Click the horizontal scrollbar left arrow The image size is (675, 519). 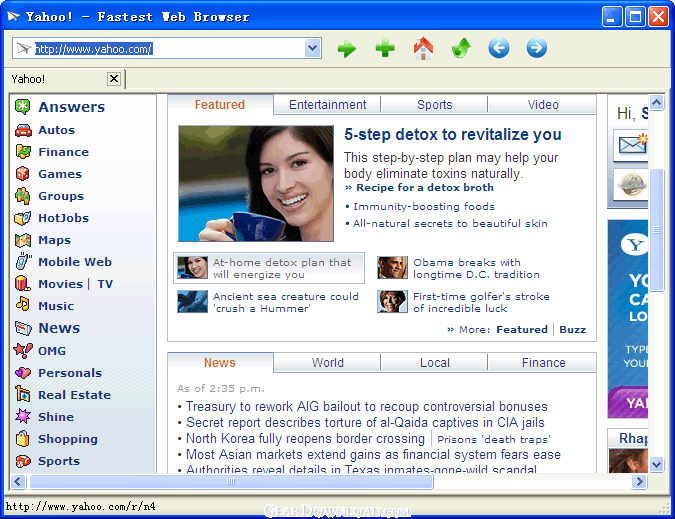point(17,481)
